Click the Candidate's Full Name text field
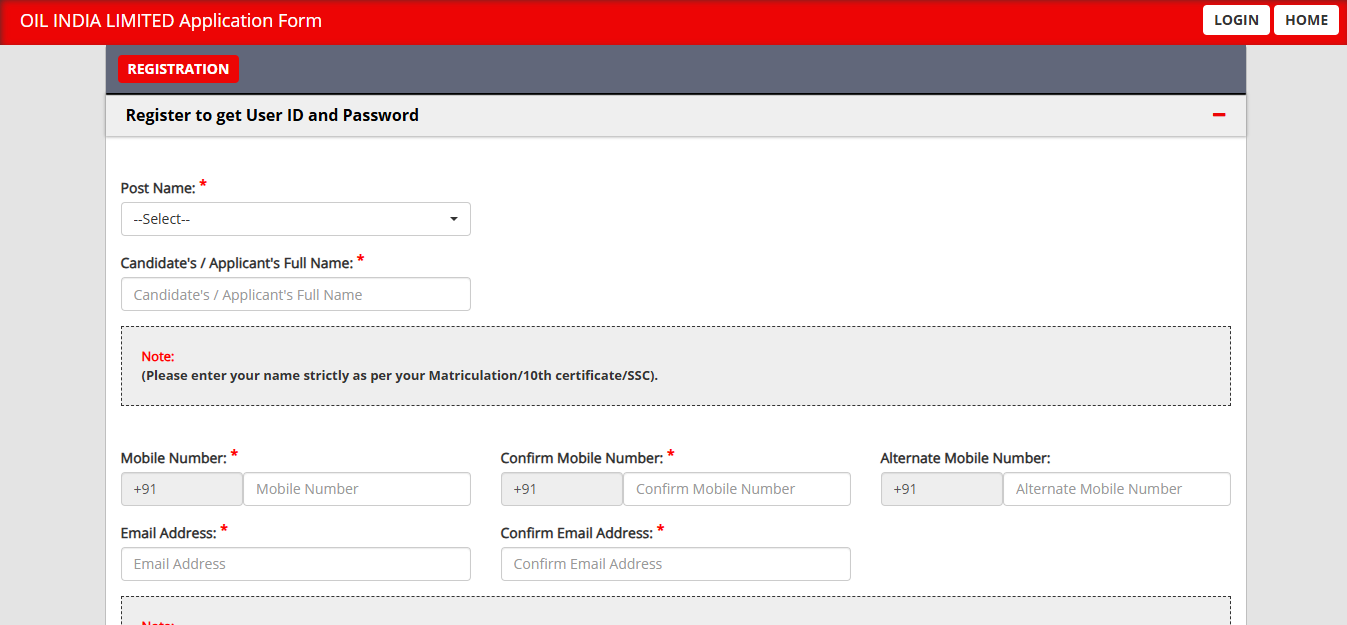This screenshot has height=625, width=1347. pos(295,295)
